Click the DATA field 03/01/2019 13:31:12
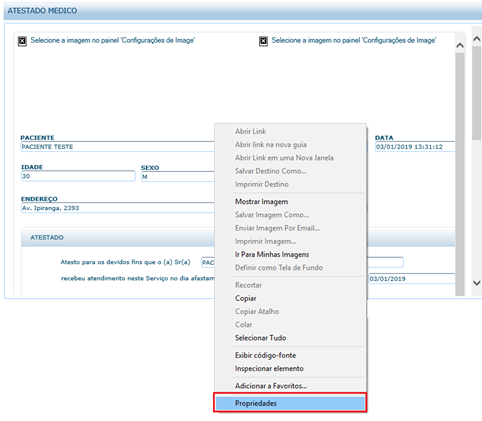The height and width of the screenshot is (421, 482). pyautogui.click(x=415, y=147)
